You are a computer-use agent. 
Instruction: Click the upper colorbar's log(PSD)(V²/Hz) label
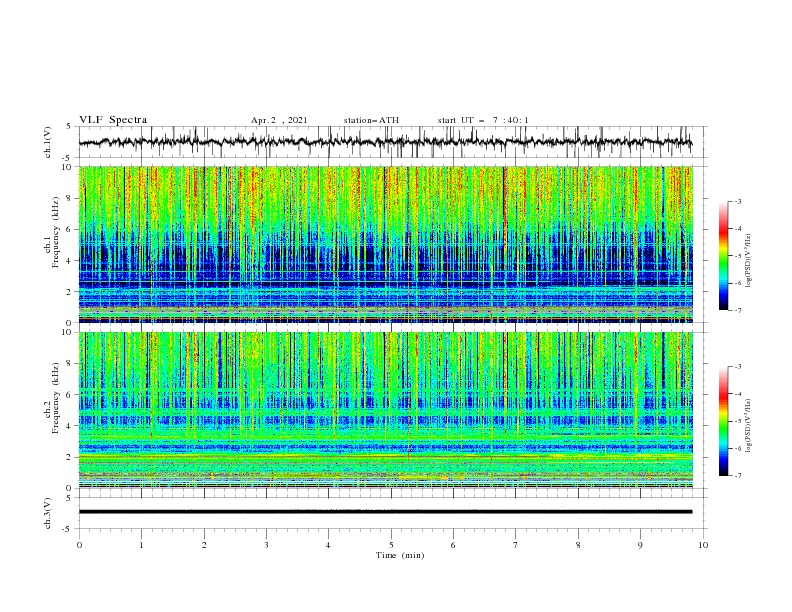click(x=749, y=261)
